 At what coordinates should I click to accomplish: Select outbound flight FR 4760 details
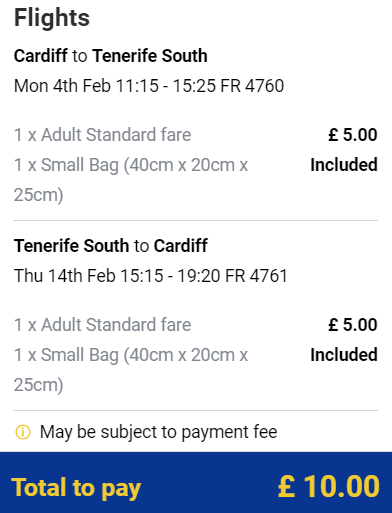click(149, 86)
